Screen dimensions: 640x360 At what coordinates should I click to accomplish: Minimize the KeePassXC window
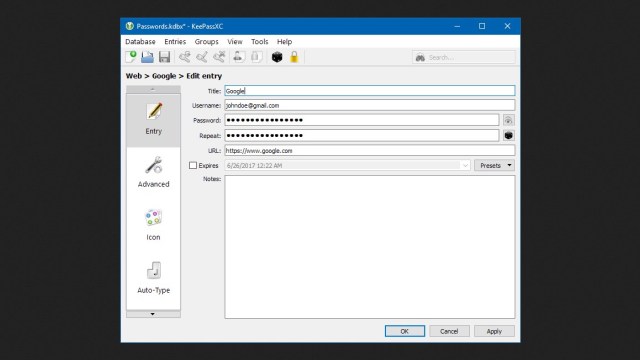coord(457,26)
